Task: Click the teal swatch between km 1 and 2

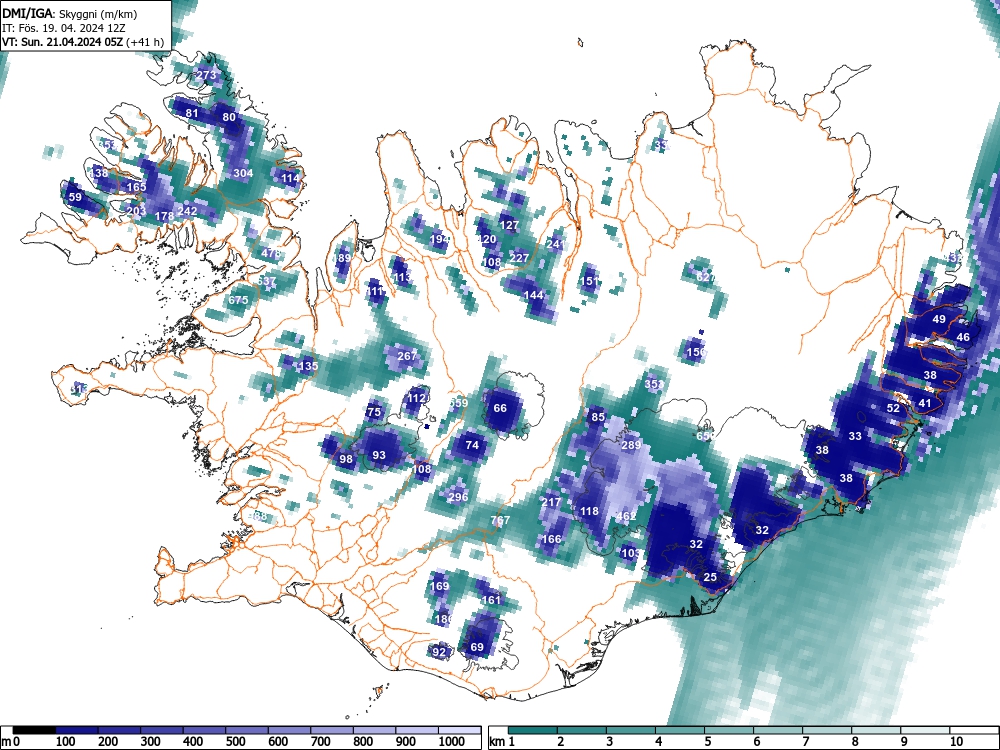Action: click(533, 731)
